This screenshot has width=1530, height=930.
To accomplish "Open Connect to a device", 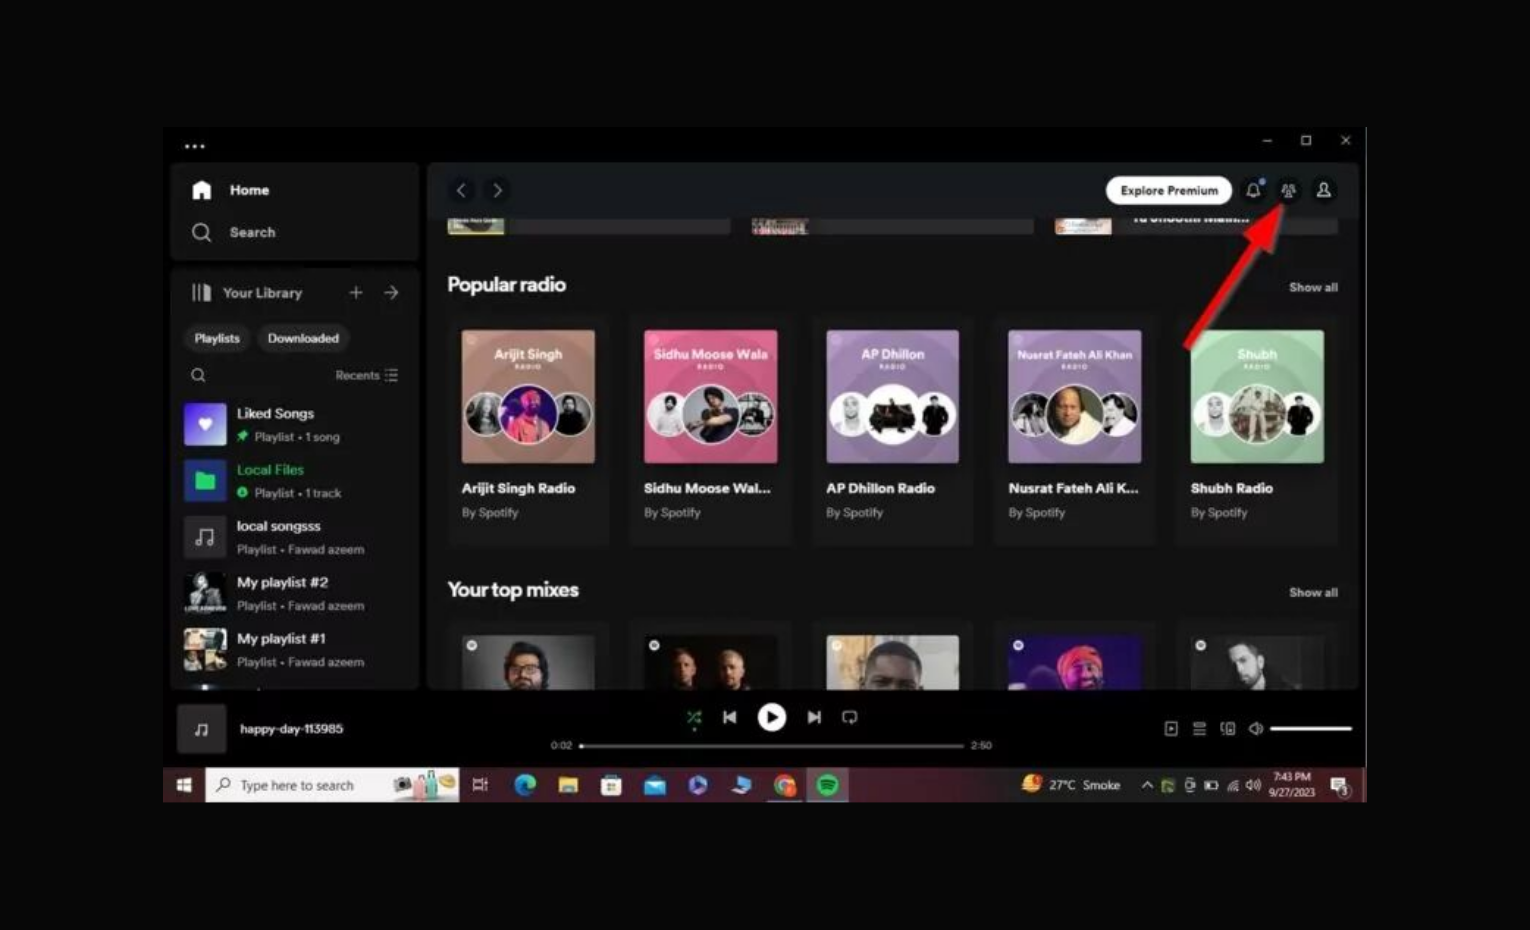I will [1228, 729].
